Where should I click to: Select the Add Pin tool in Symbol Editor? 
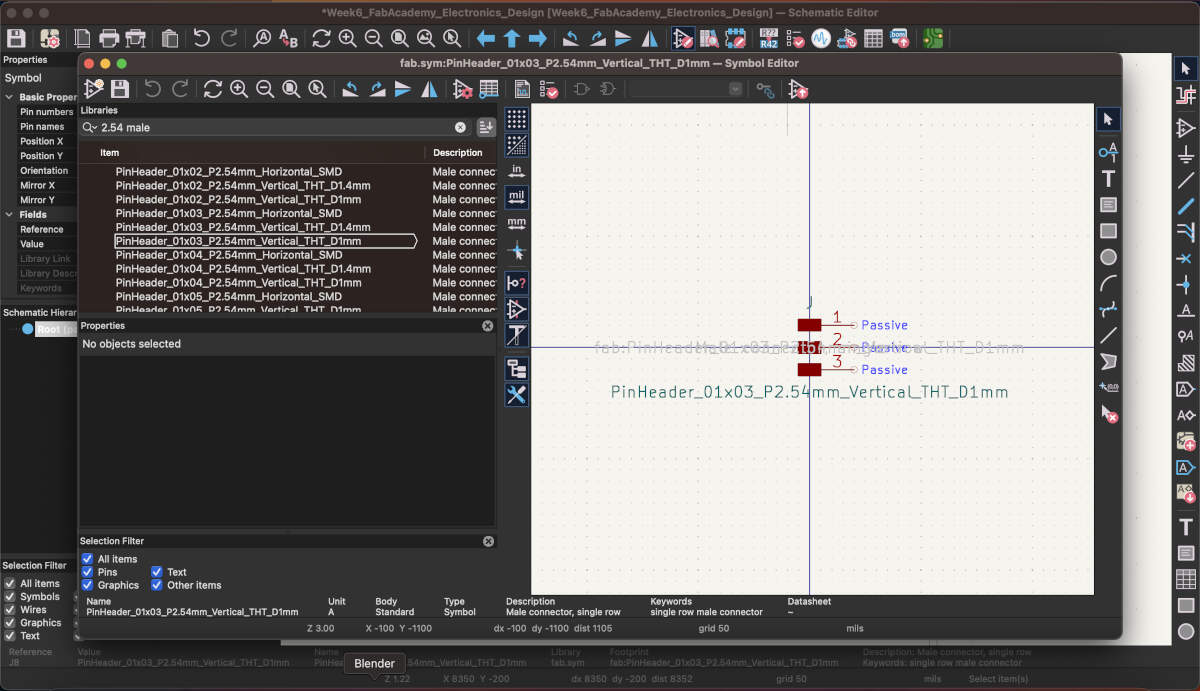[1108, 152]
